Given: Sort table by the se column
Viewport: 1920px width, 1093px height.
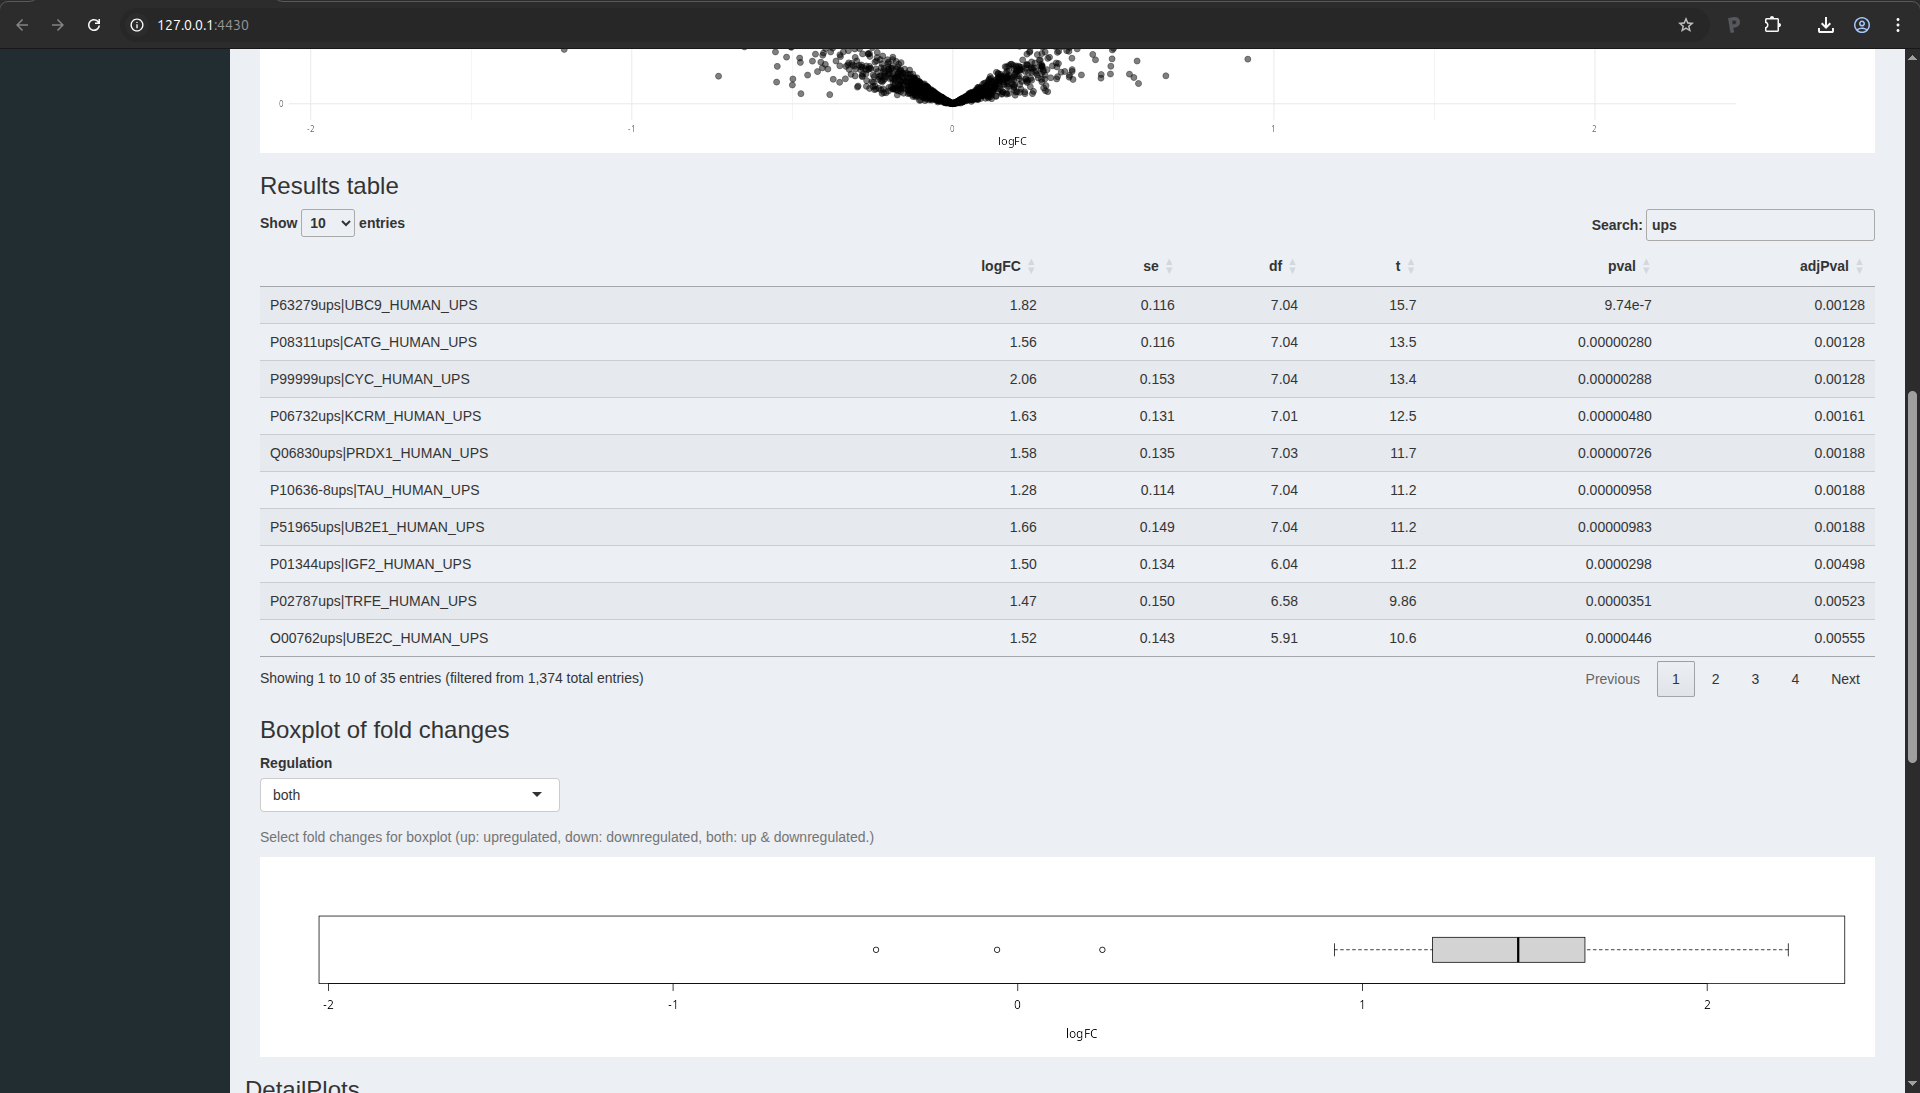Looking at the screenshot, I should 1158,266.
